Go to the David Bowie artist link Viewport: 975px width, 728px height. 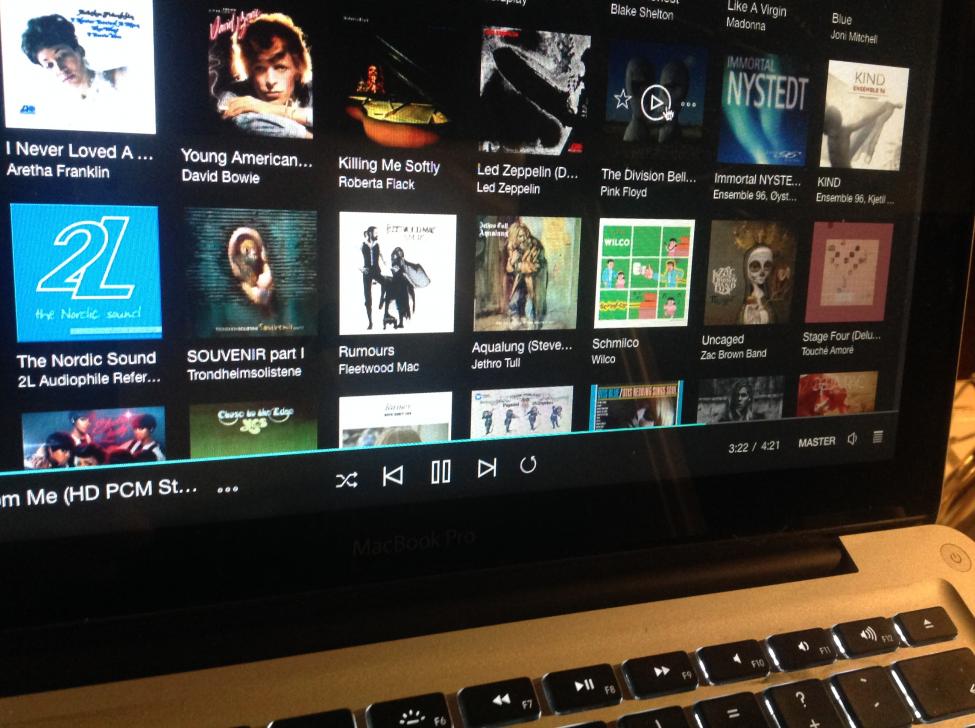pyautogui.click(x=220, y=176)
